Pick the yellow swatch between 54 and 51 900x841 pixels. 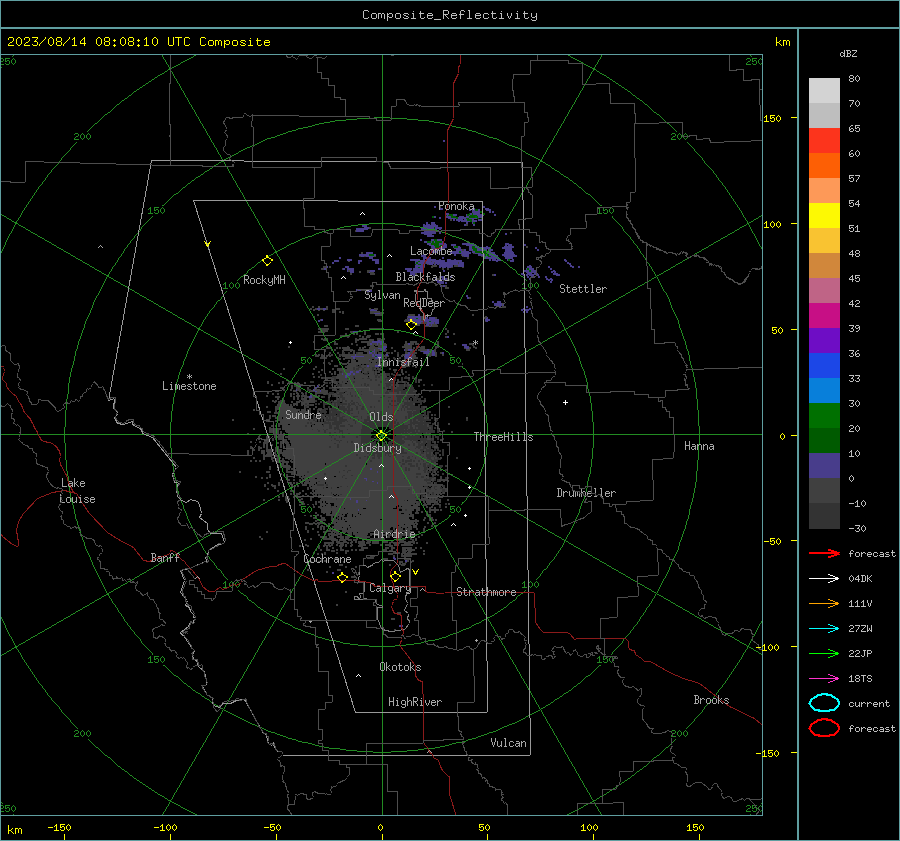point(824,216)
